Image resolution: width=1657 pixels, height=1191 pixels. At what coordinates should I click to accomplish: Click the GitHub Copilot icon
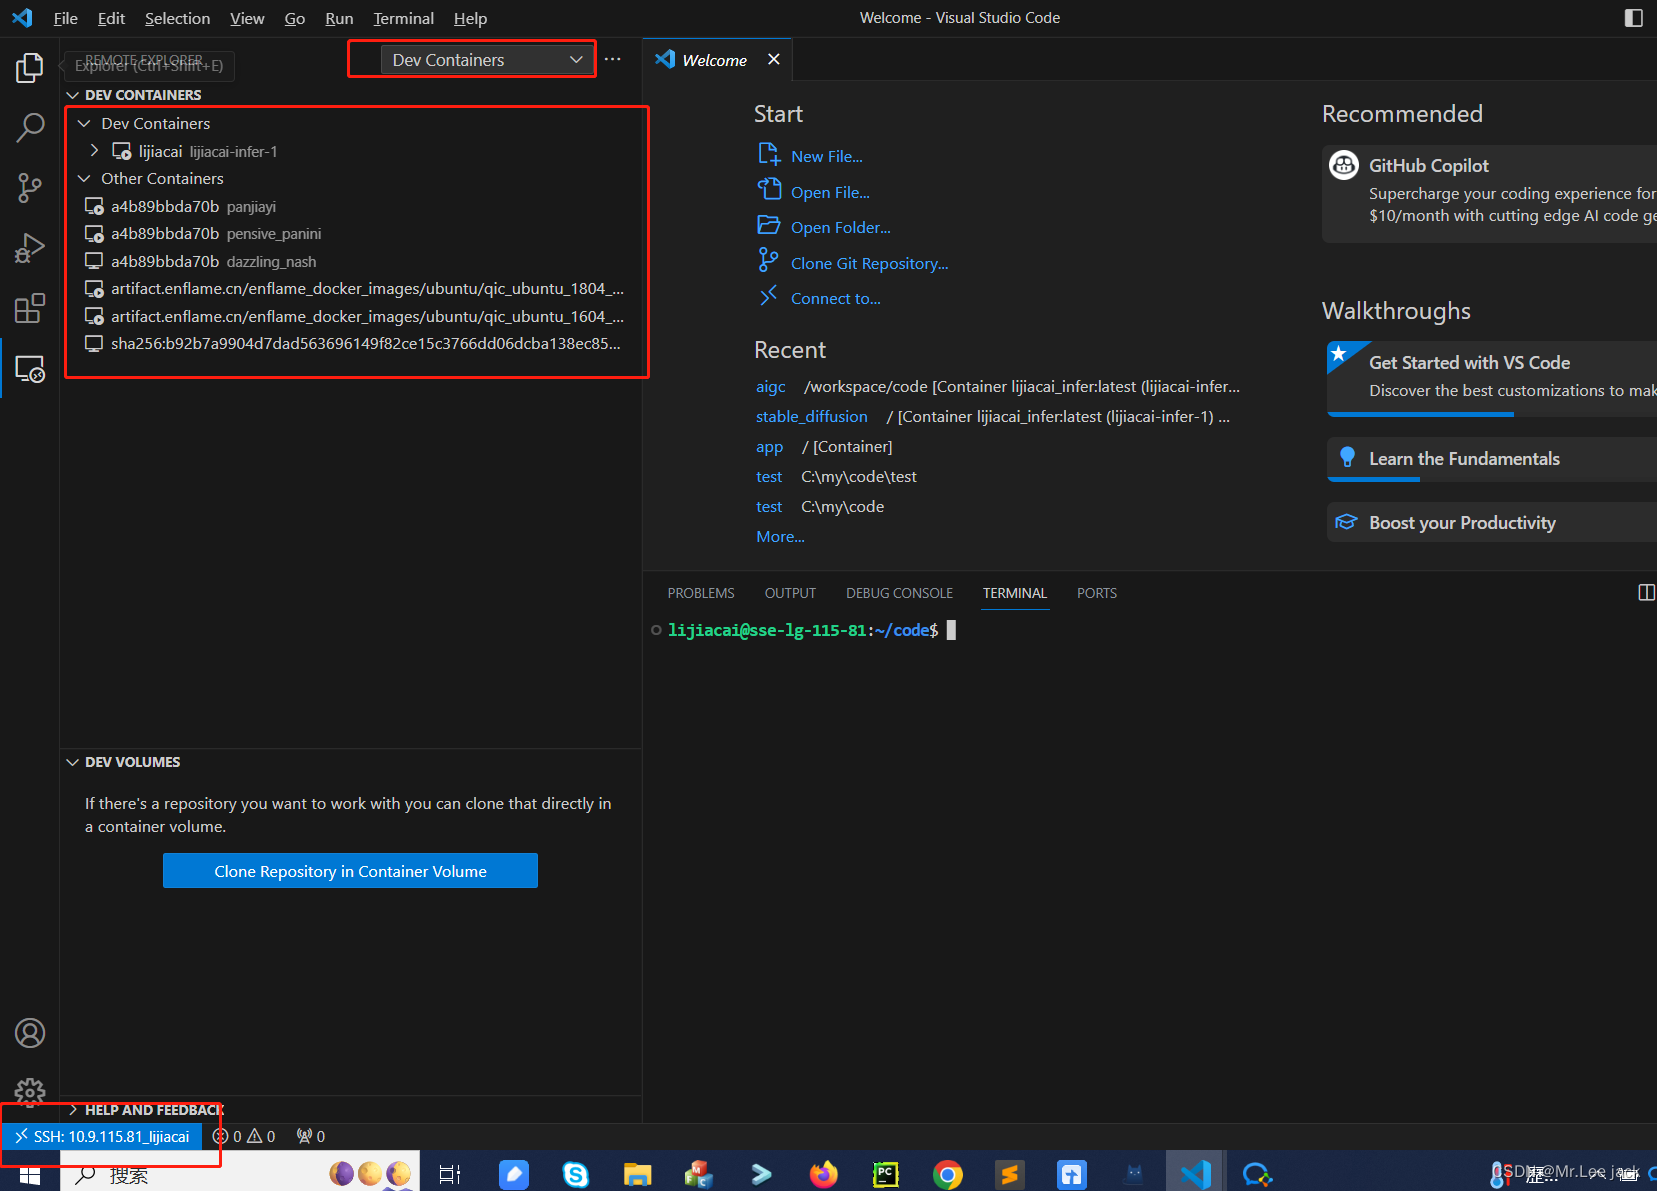(x=1344, y=165)
